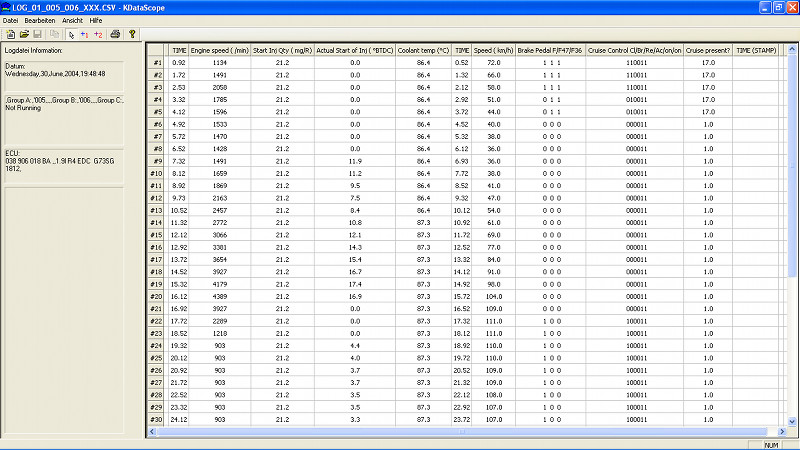Click speed value 111.0 in row #22
This screenshot has height=450, width=800.
[x=493, y=321]
